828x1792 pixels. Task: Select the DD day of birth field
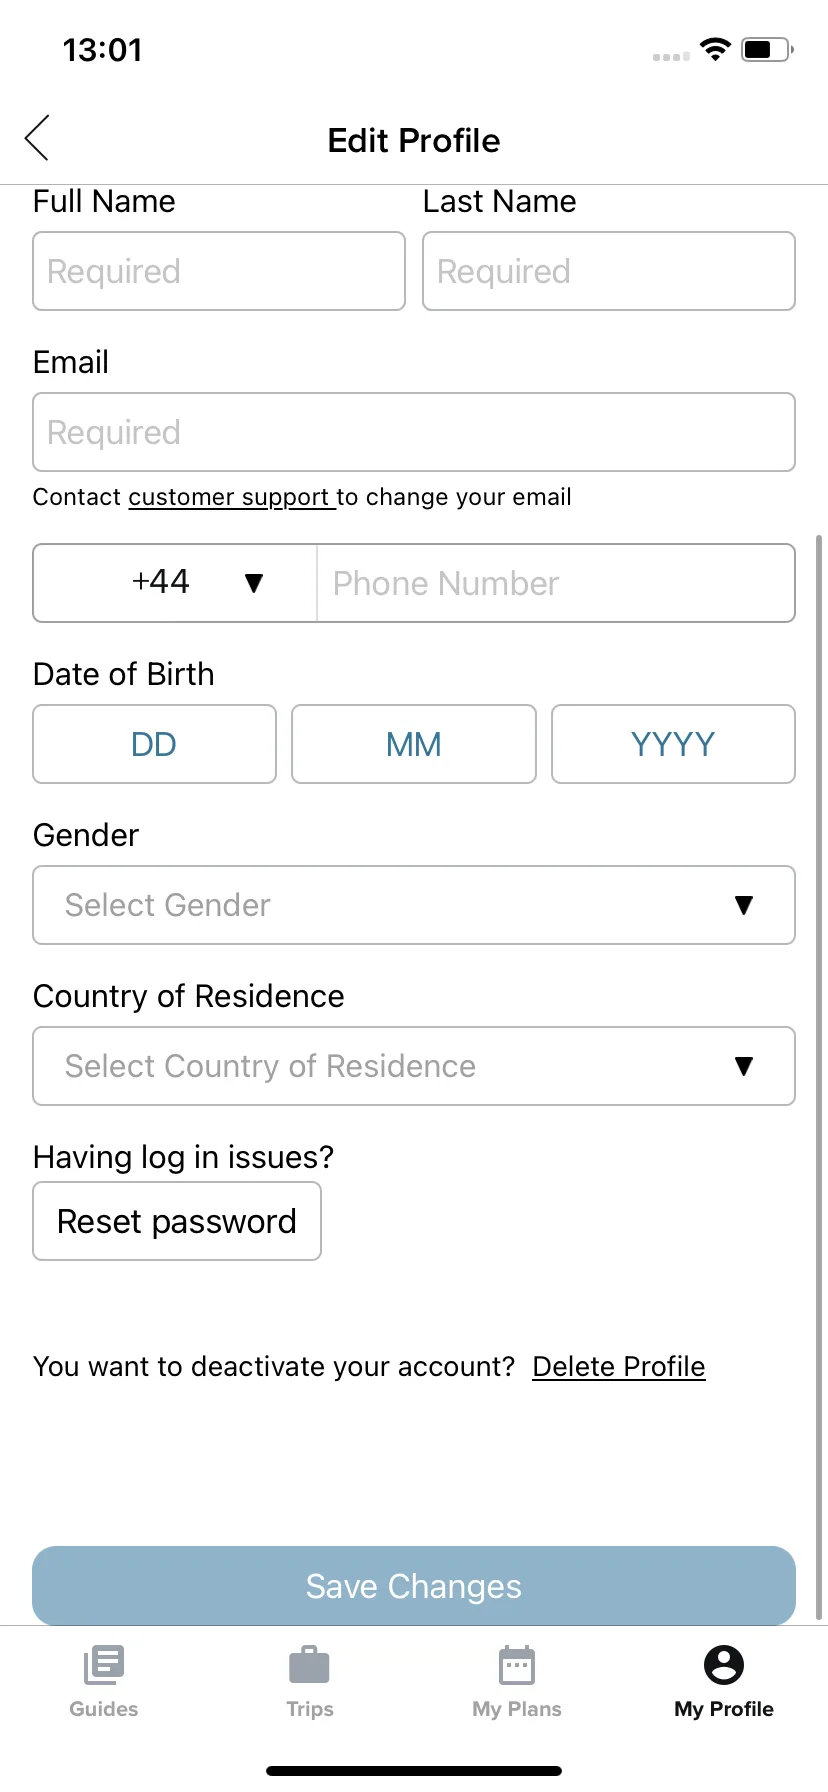coord(154,744)
